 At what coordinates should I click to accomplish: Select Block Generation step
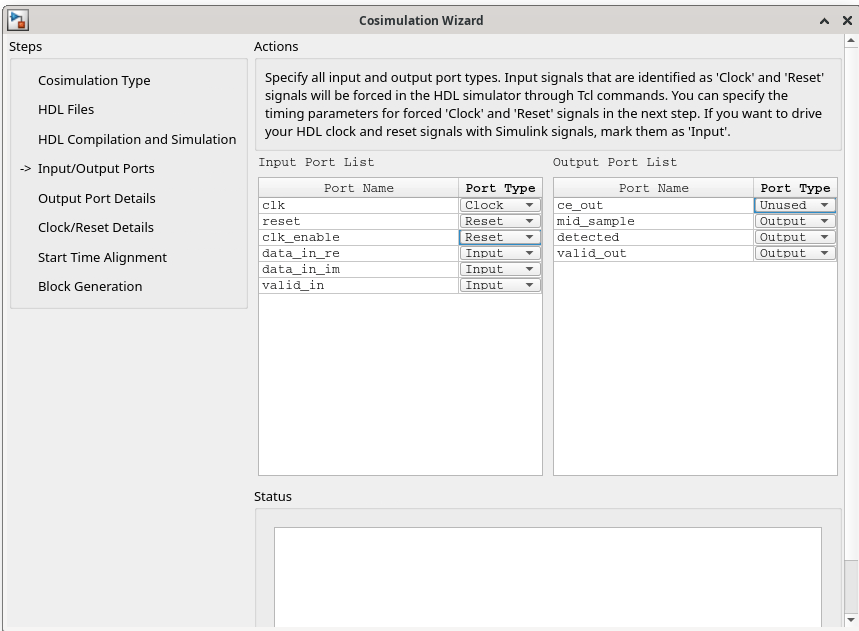pyautogui.click(x=90, y=287)
